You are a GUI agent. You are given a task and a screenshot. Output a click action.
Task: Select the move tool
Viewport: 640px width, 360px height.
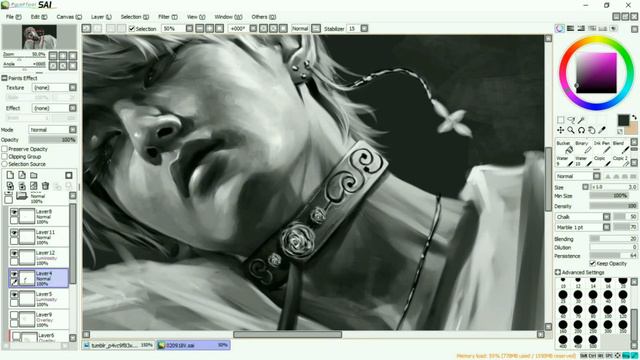(560, 130)
